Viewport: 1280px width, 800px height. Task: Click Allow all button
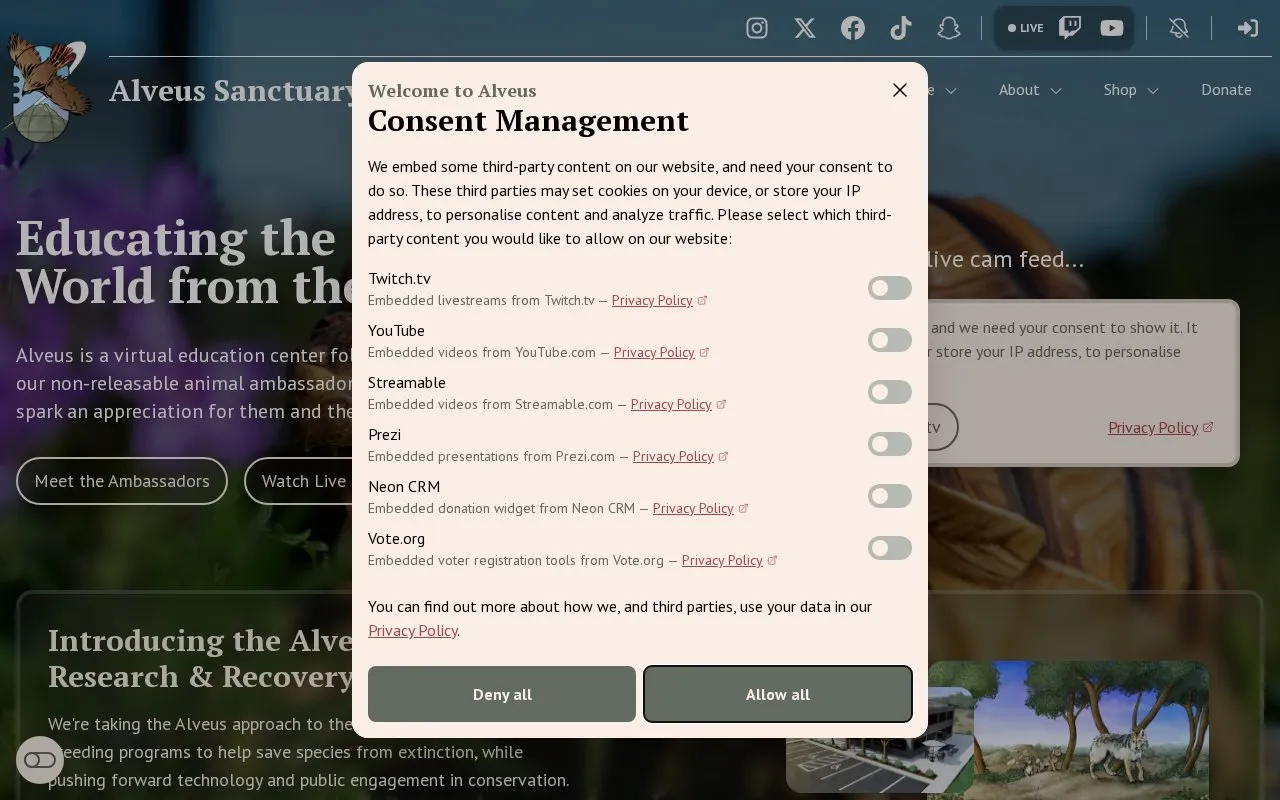778,694
